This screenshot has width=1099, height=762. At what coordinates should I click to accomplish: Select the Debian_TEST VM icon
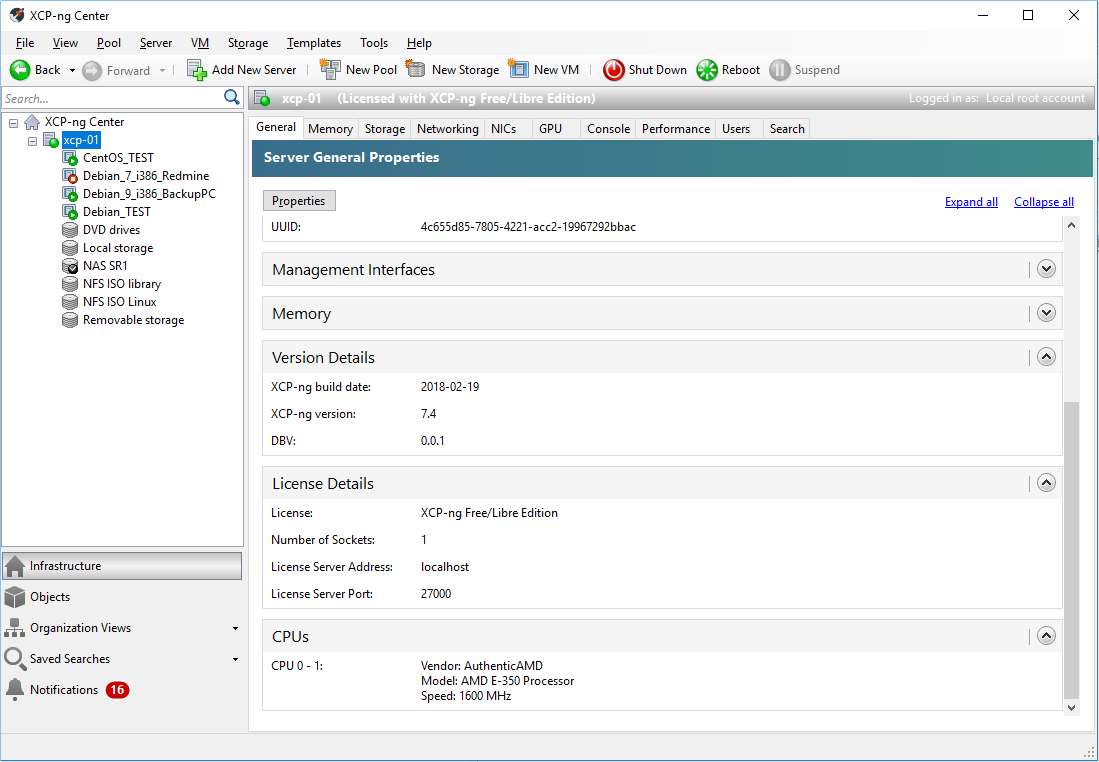coord(69,212)
